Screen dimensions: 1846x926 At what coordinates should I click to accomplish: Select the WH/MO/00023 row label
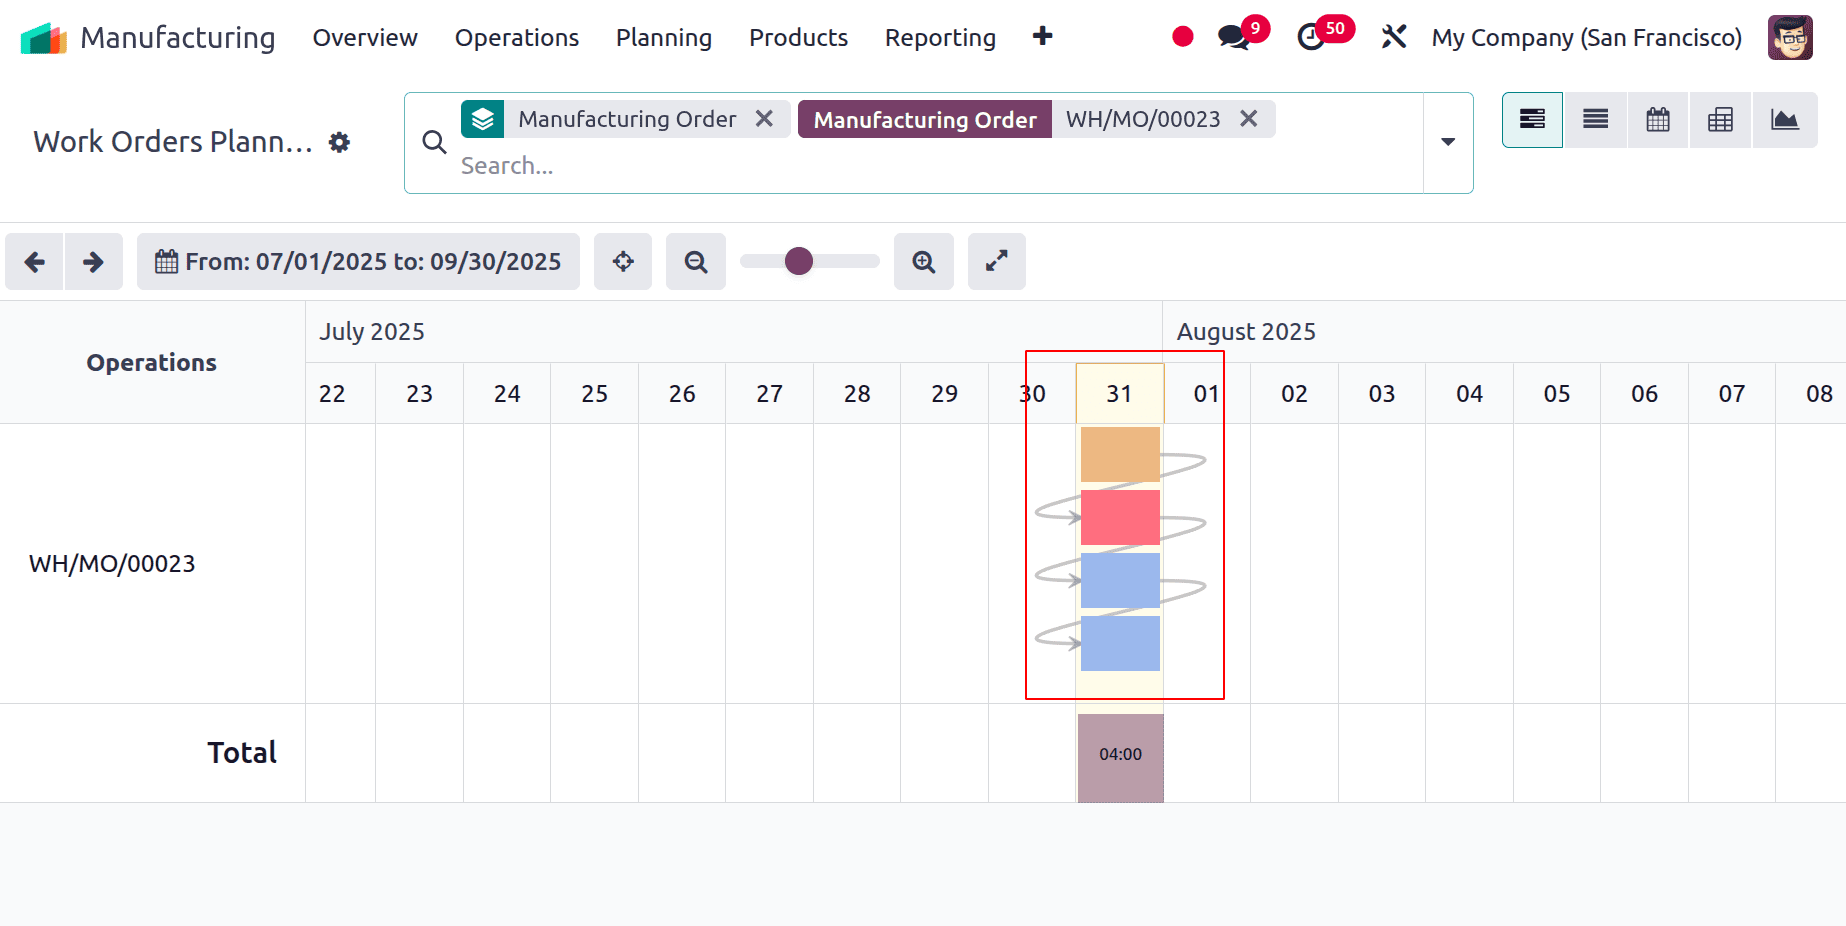pos(112,564)
